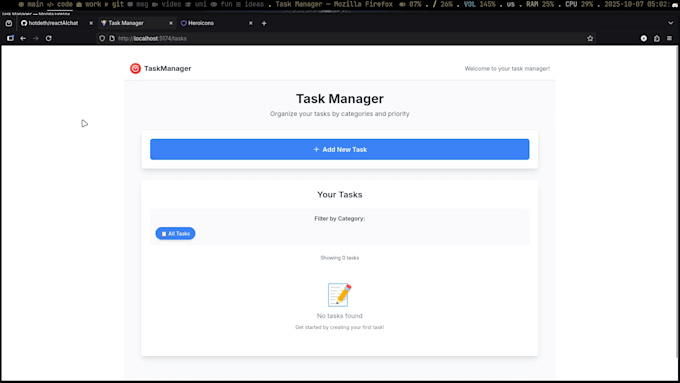Click the page vertical scrollbar
The height and width of the screenshot is (383, 680).
coord(677,202)
